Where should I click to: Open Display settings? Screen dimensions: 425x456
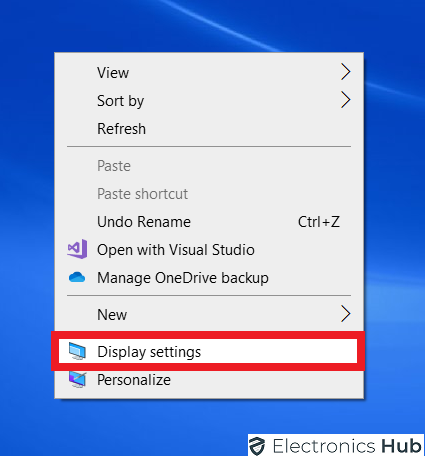point(208,351)
